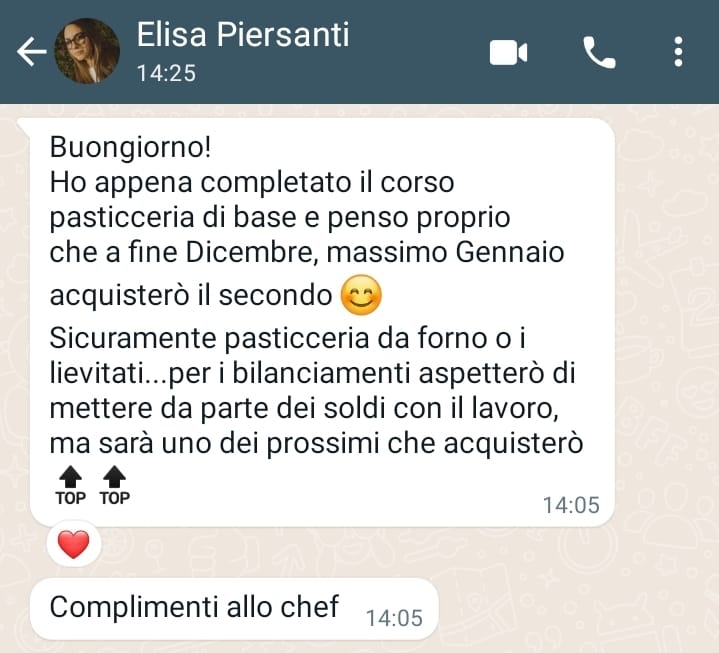Open Elisa Piersanti's profile picture
719x653 pixels.
coord(87,51)
